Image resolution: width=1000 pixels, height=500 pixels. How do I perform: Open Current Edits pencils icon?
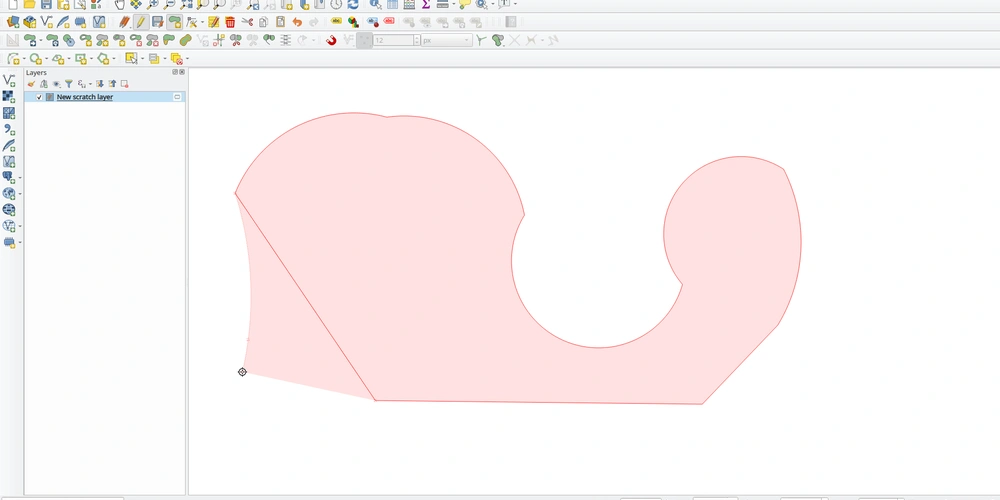click(124, 22)
